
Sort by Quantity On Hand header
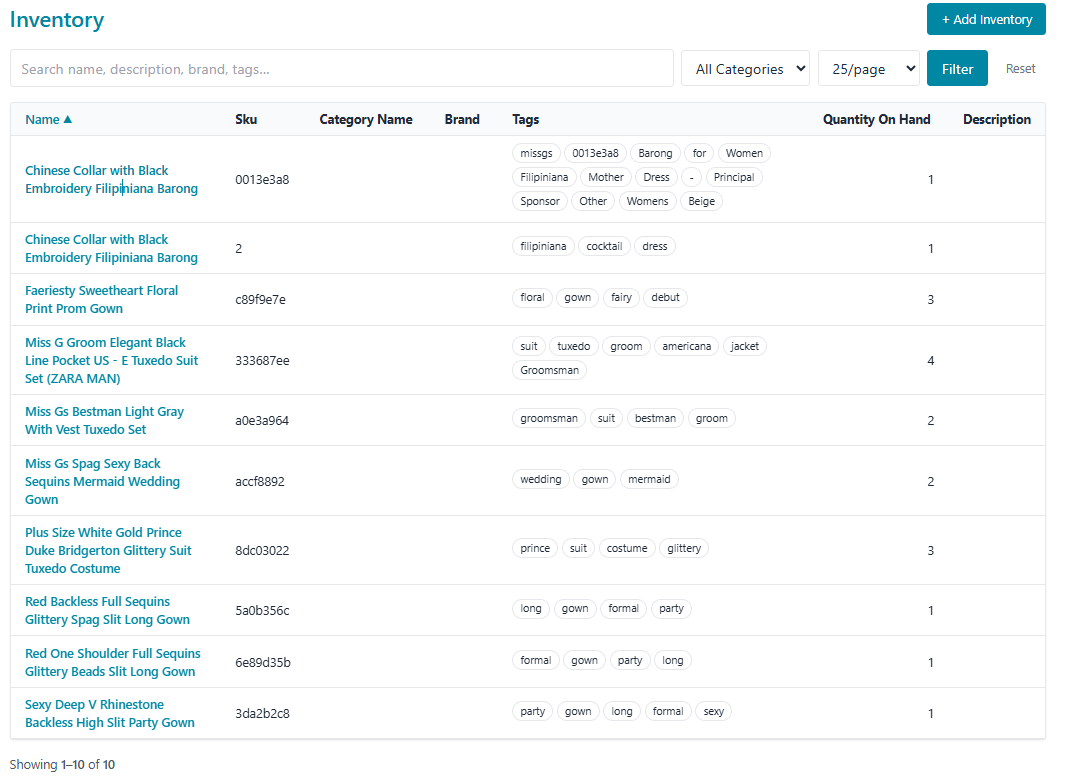(x=876, y=119)
